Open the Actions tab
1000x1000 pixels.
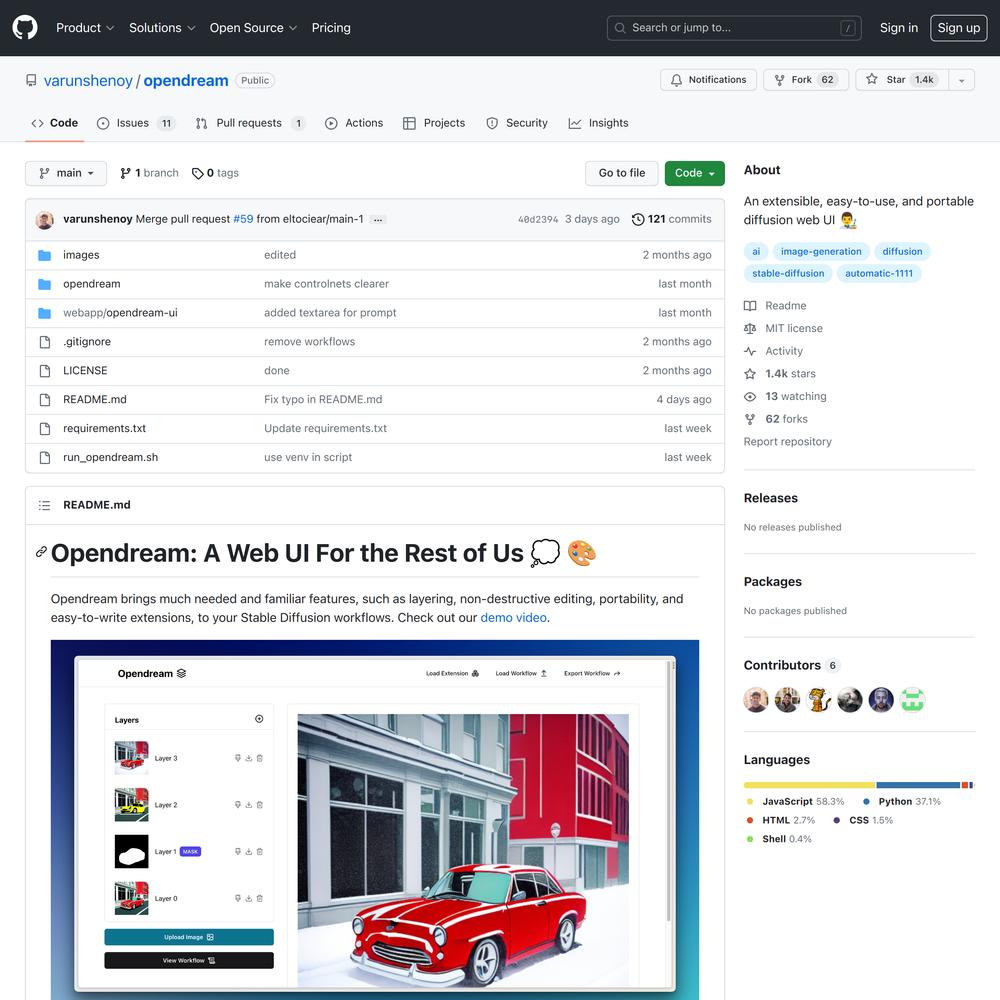pyautogui.click(x=354, y=123)
